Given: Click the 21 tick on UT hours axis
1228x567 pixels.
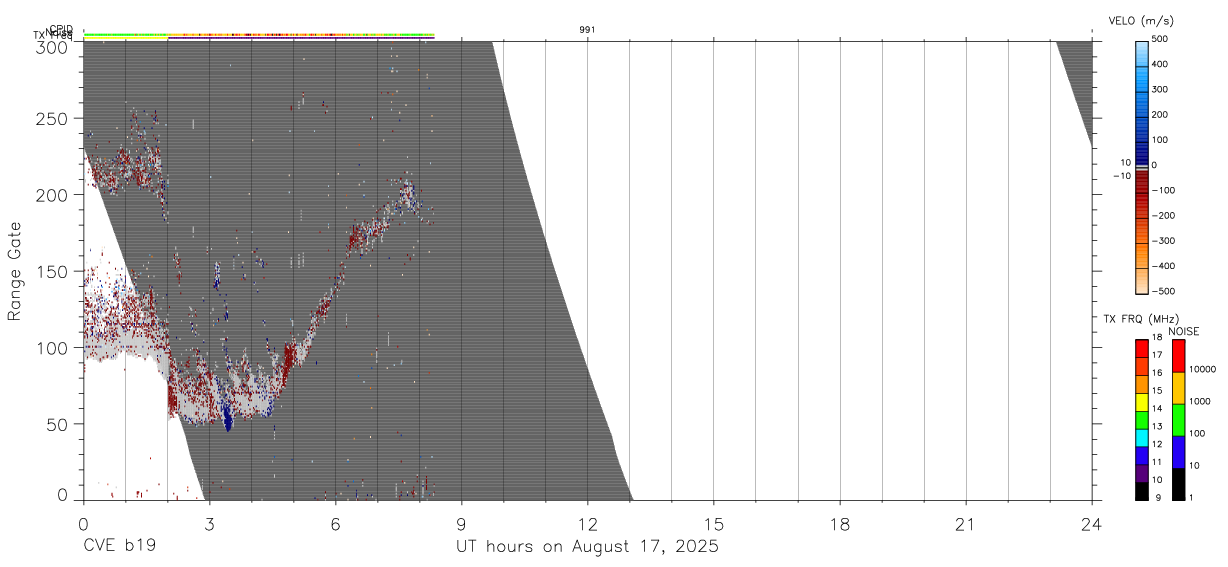Looking at the screenshot, I should click(966, 524).
